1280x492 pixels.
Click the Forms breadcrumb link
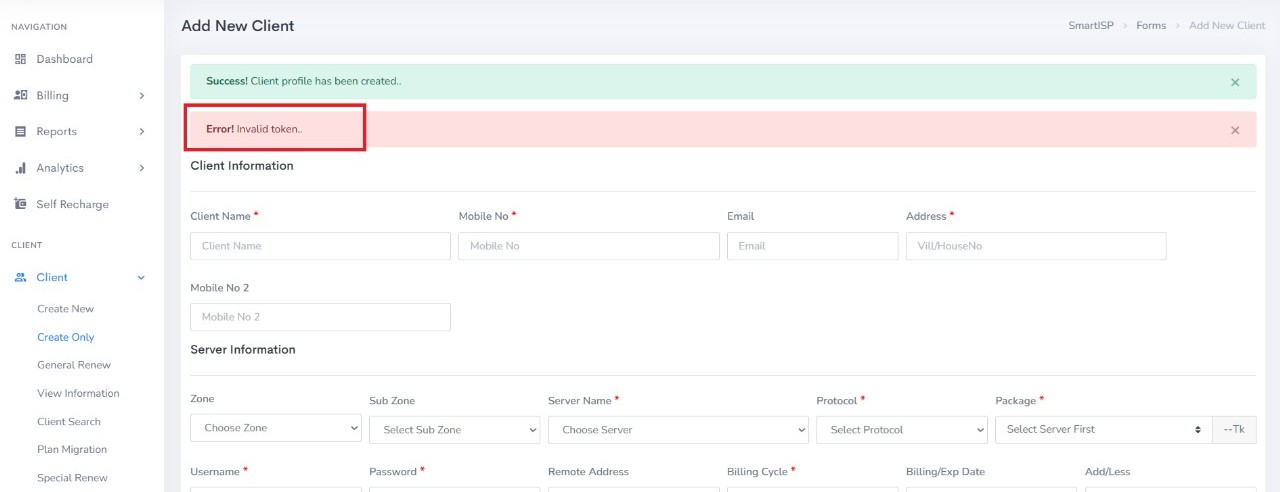click(x=1151, y=25)
